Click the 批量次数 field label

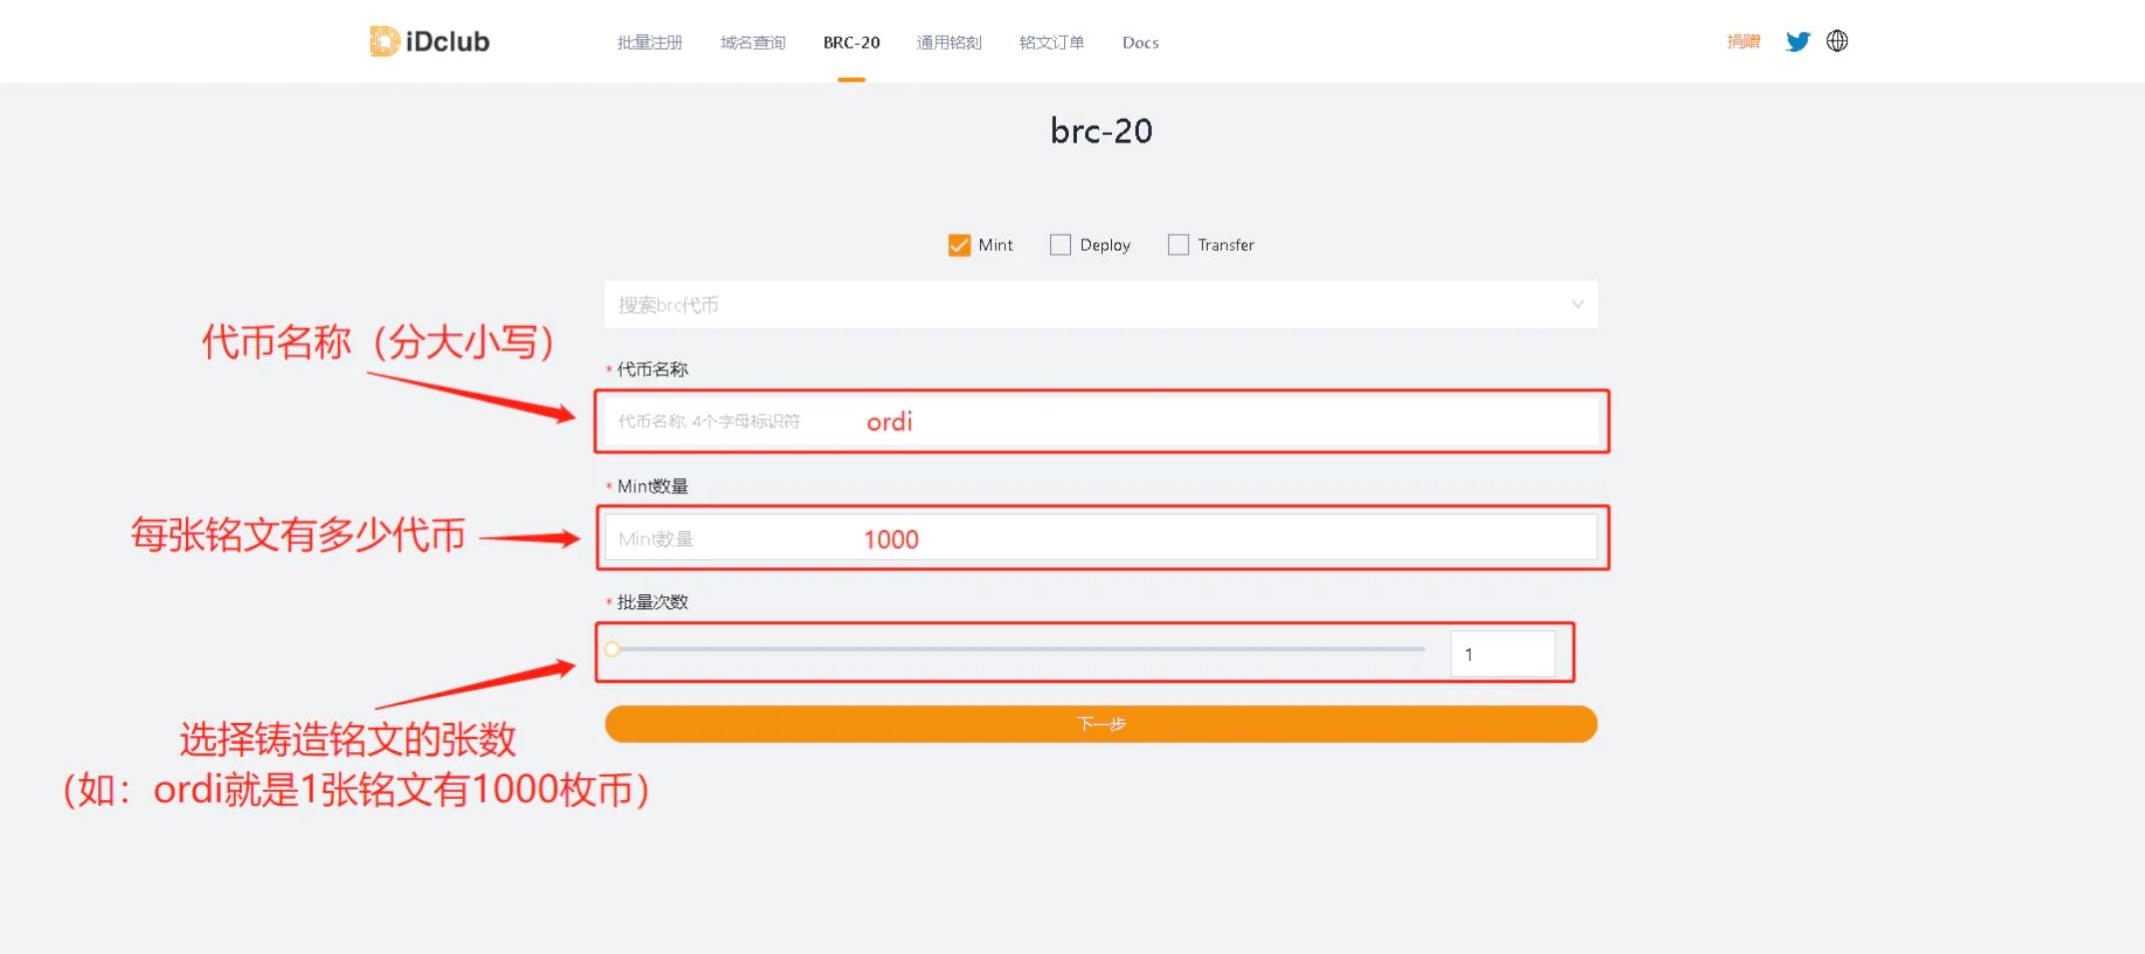652,602
